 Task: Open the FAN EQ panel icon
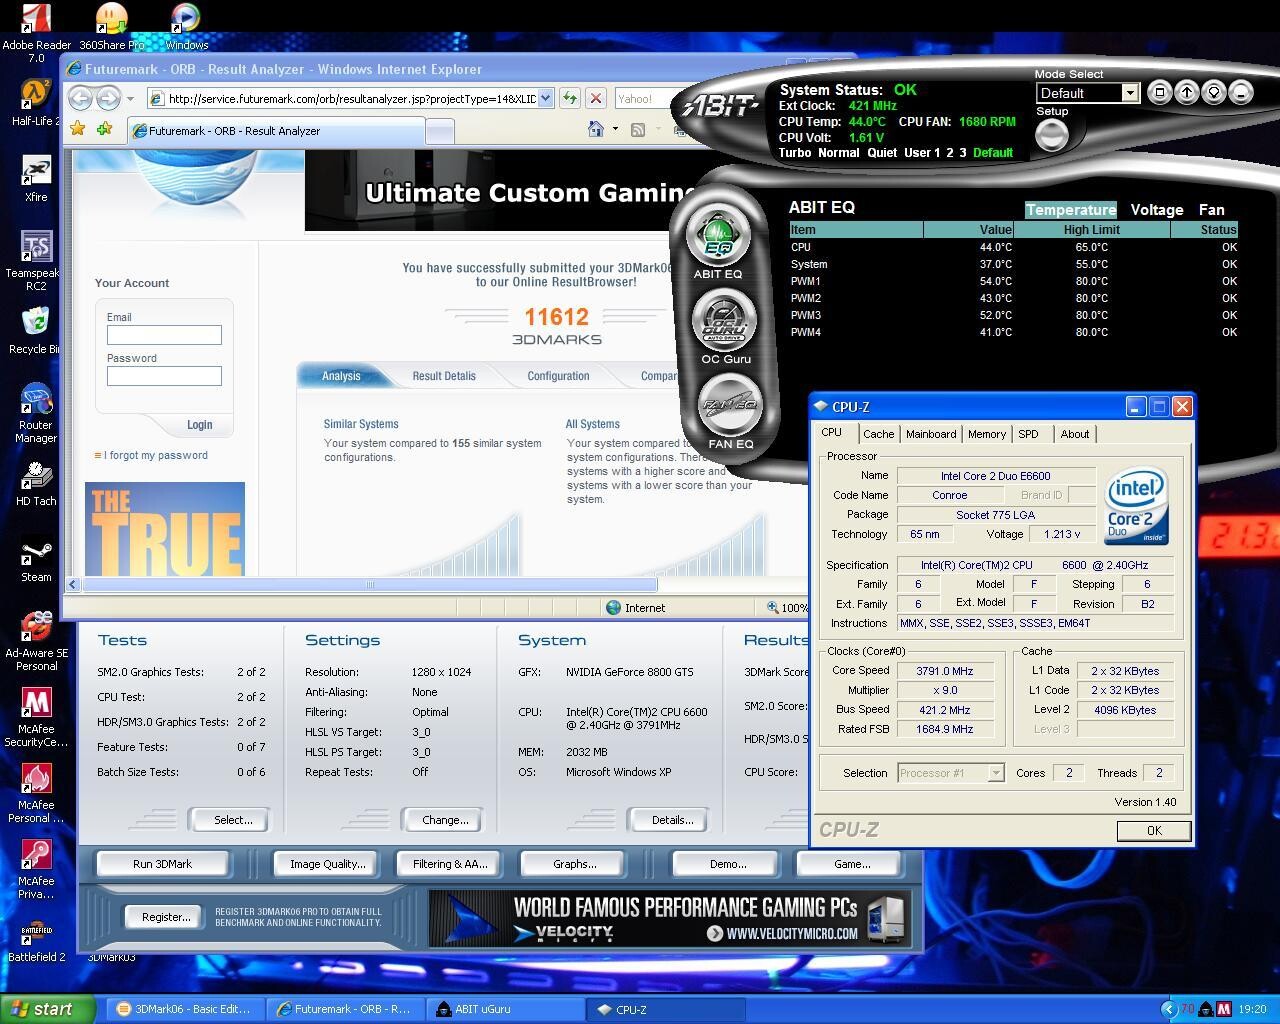pos(731,405)
